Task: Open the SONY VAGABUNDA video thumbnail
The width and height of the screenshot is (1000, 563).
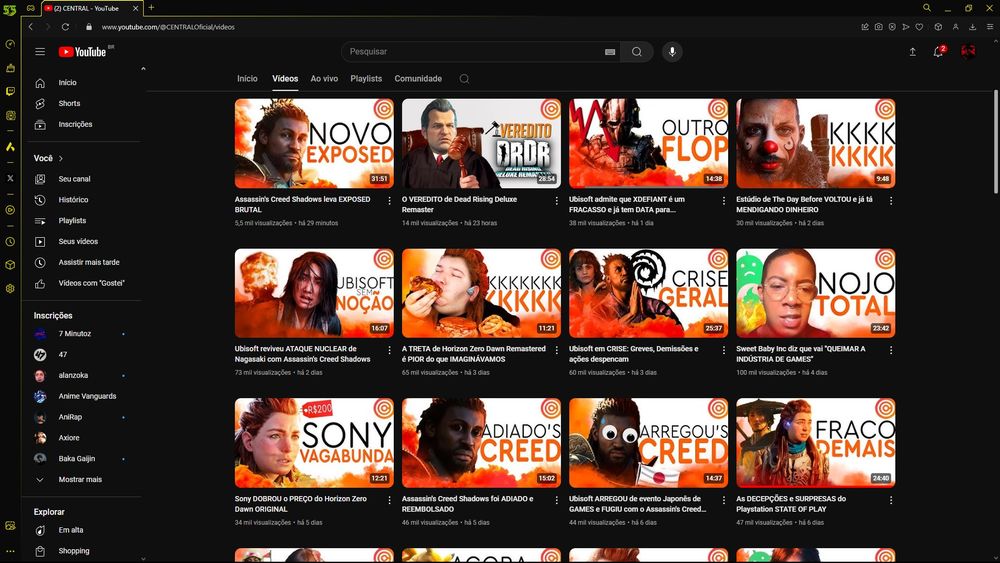Action: [x=314, y=443]
